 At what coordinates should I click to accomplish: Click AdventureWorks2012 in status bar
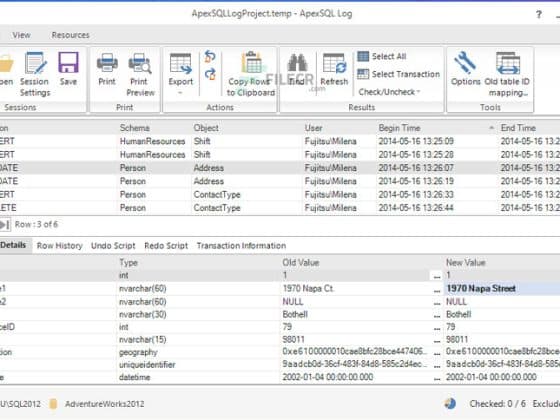104,404
